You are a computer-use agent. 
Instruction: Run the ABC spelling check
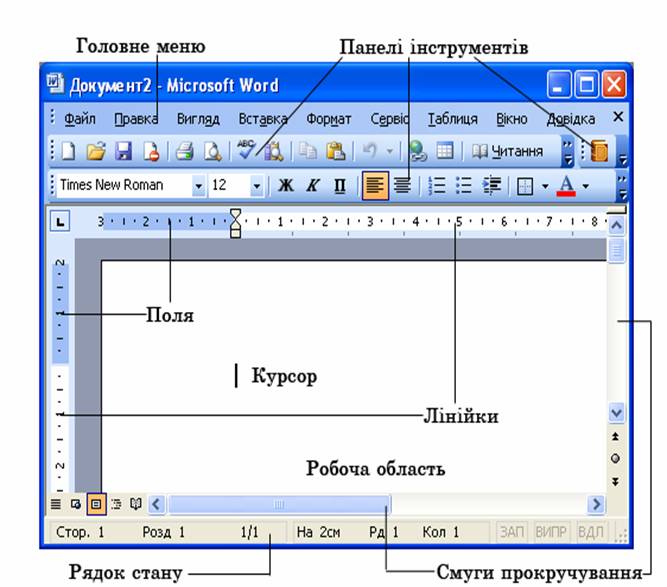tap(246, 150)
